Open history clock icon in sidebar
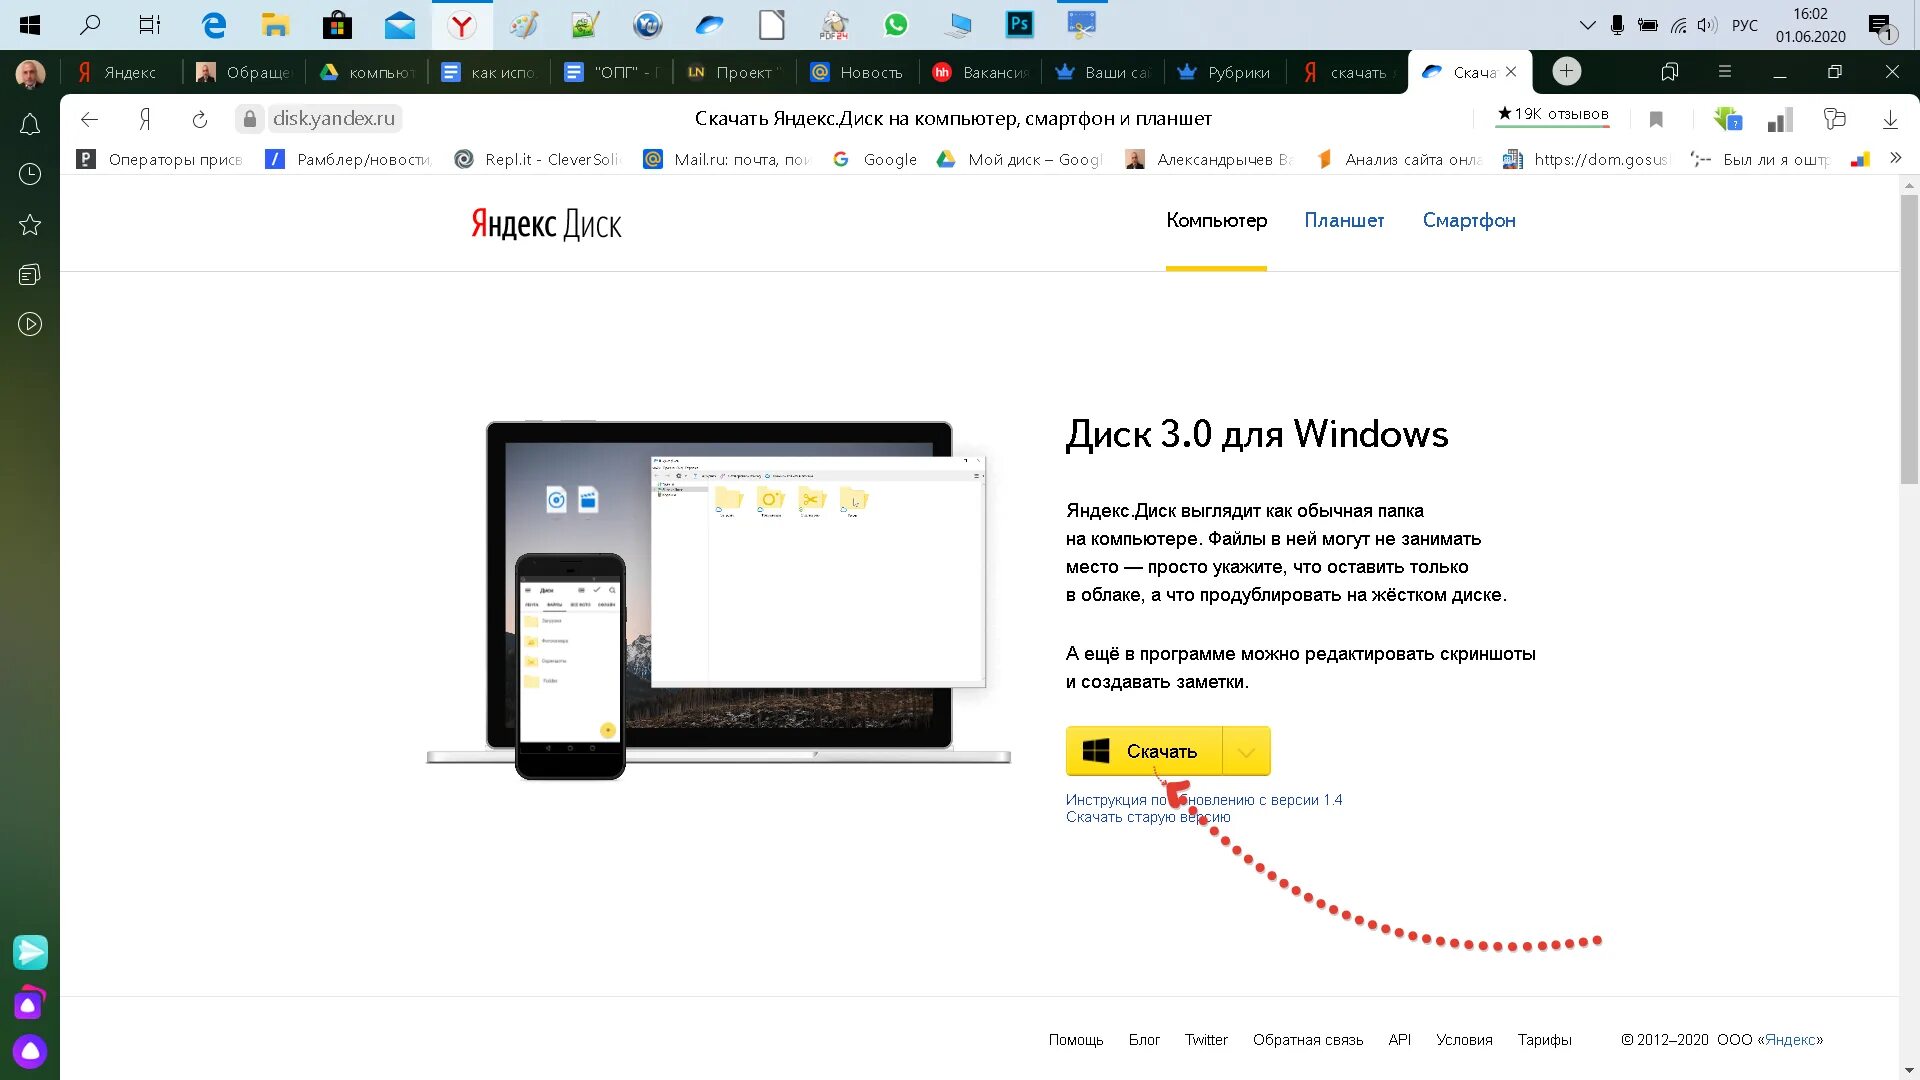1920x1080 pixels. pyautogui.click(x=30, y=174)
